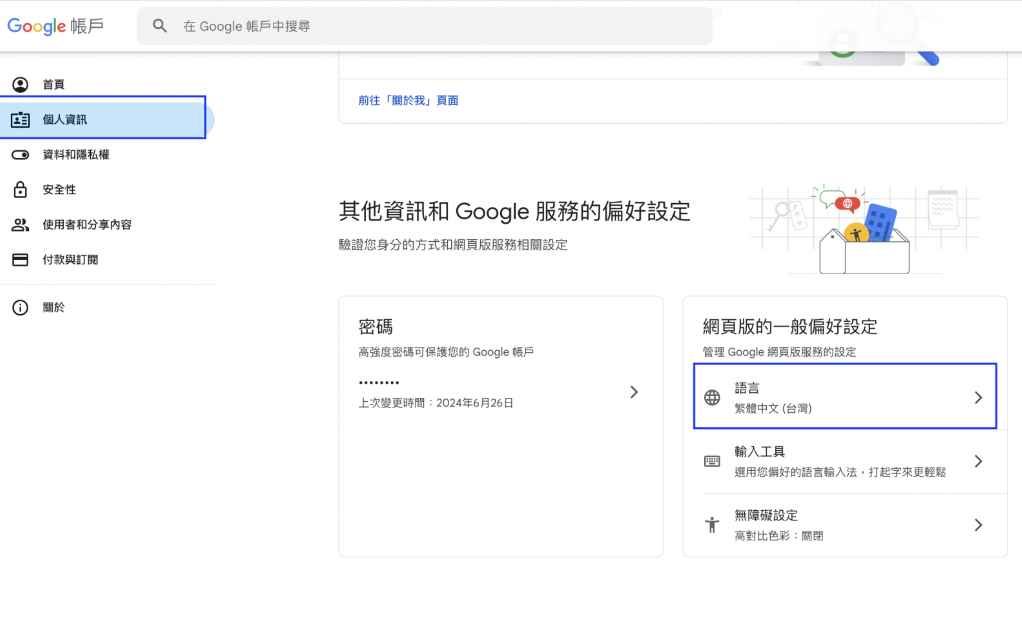Screen dimensions: 1022x628
Task: Expand the 密碼 password settings chevron
Action: point(634,392)
